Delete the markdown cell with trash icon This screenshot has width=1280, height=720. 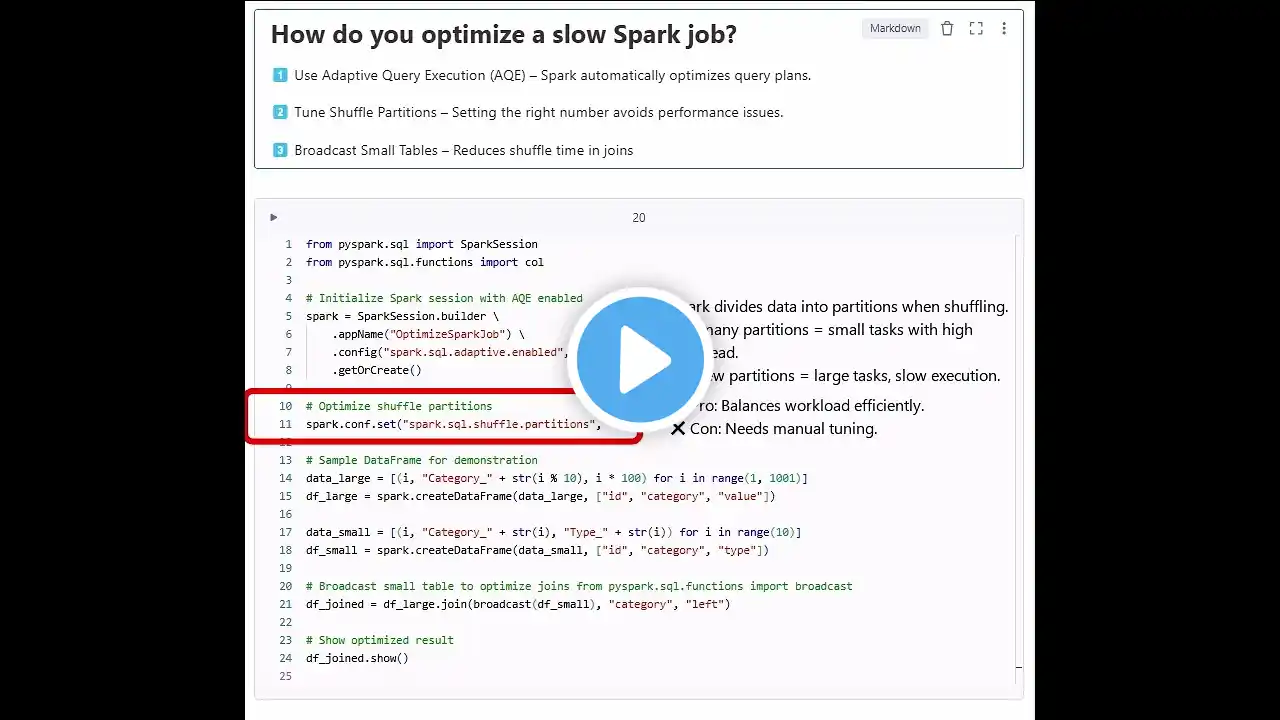pos(947,28)
